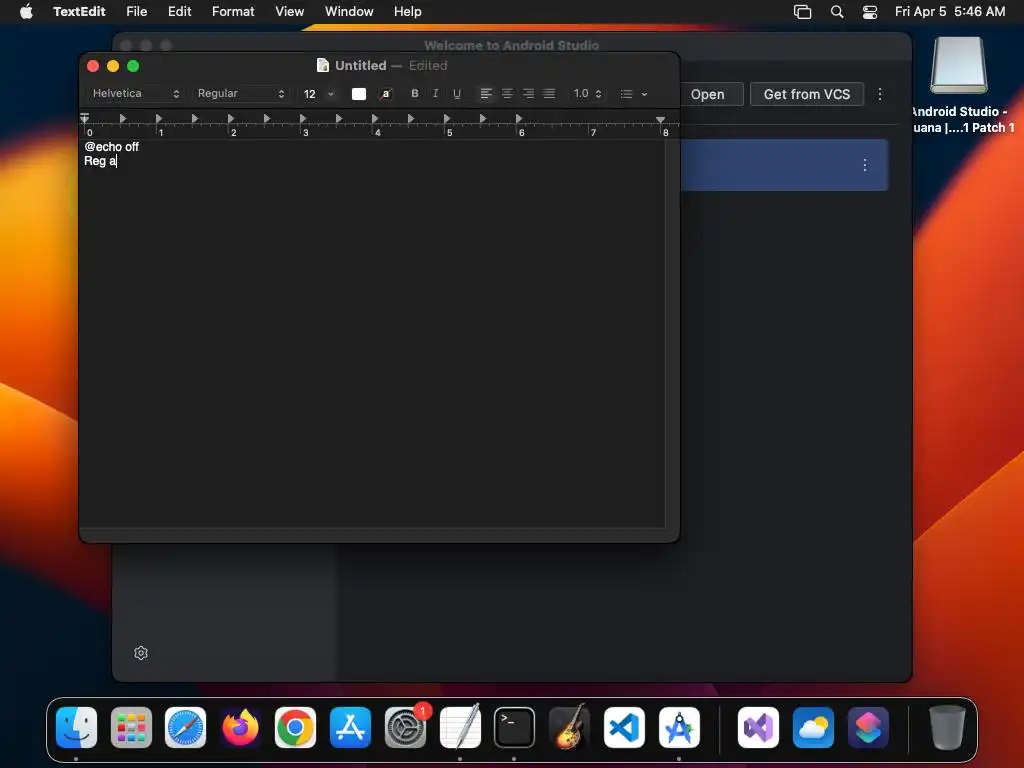Switch to Android Studio in the Dock
The width and height of the screenshot is (1024, 768).
pyautogui.click(x=679, y=728)
